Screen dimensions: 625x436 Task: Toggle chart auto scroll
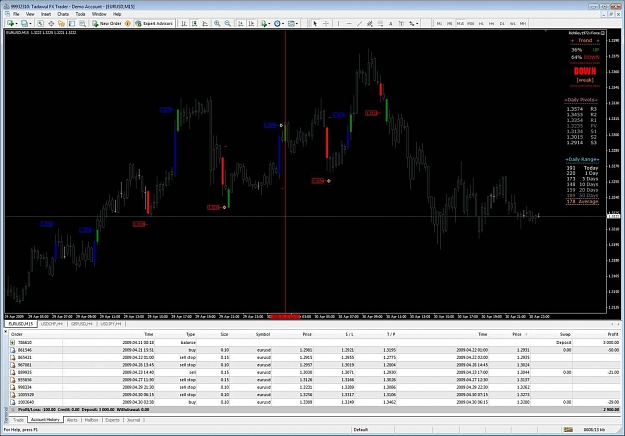[240, 24]
